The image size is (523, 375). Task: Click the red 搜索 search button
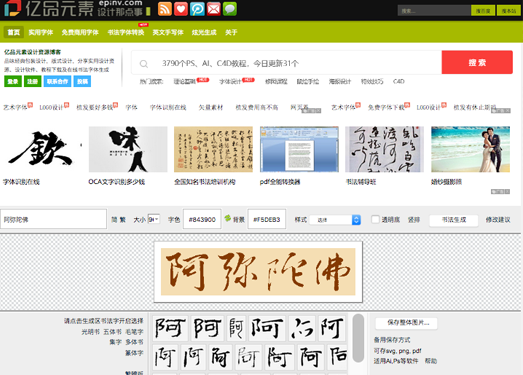[x=477, y=62]
